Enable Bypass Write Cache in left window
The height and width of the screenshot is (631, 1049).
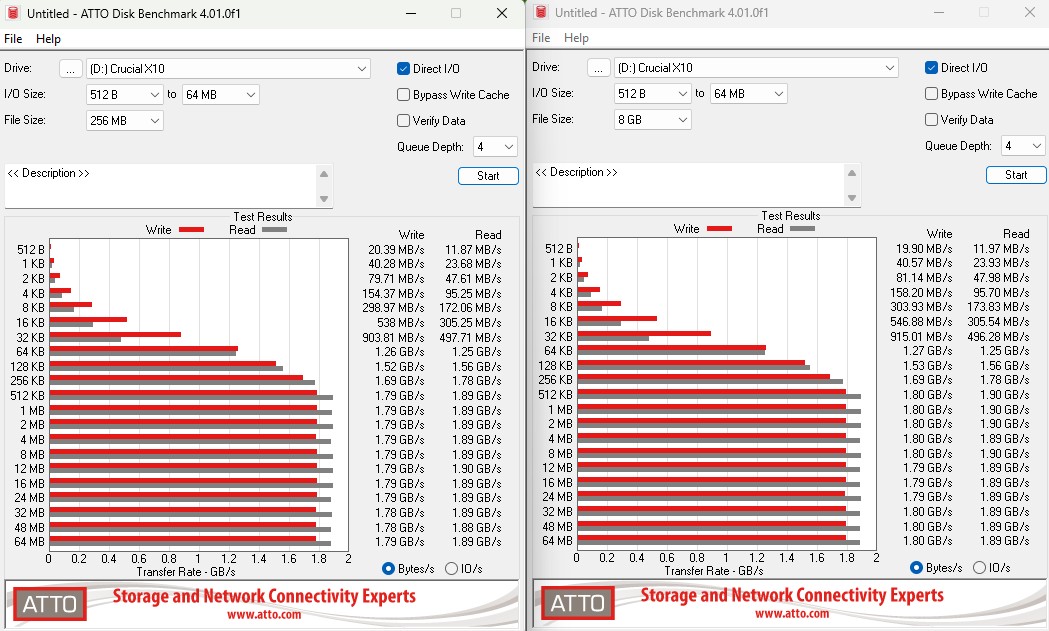[x=403, y=95]
